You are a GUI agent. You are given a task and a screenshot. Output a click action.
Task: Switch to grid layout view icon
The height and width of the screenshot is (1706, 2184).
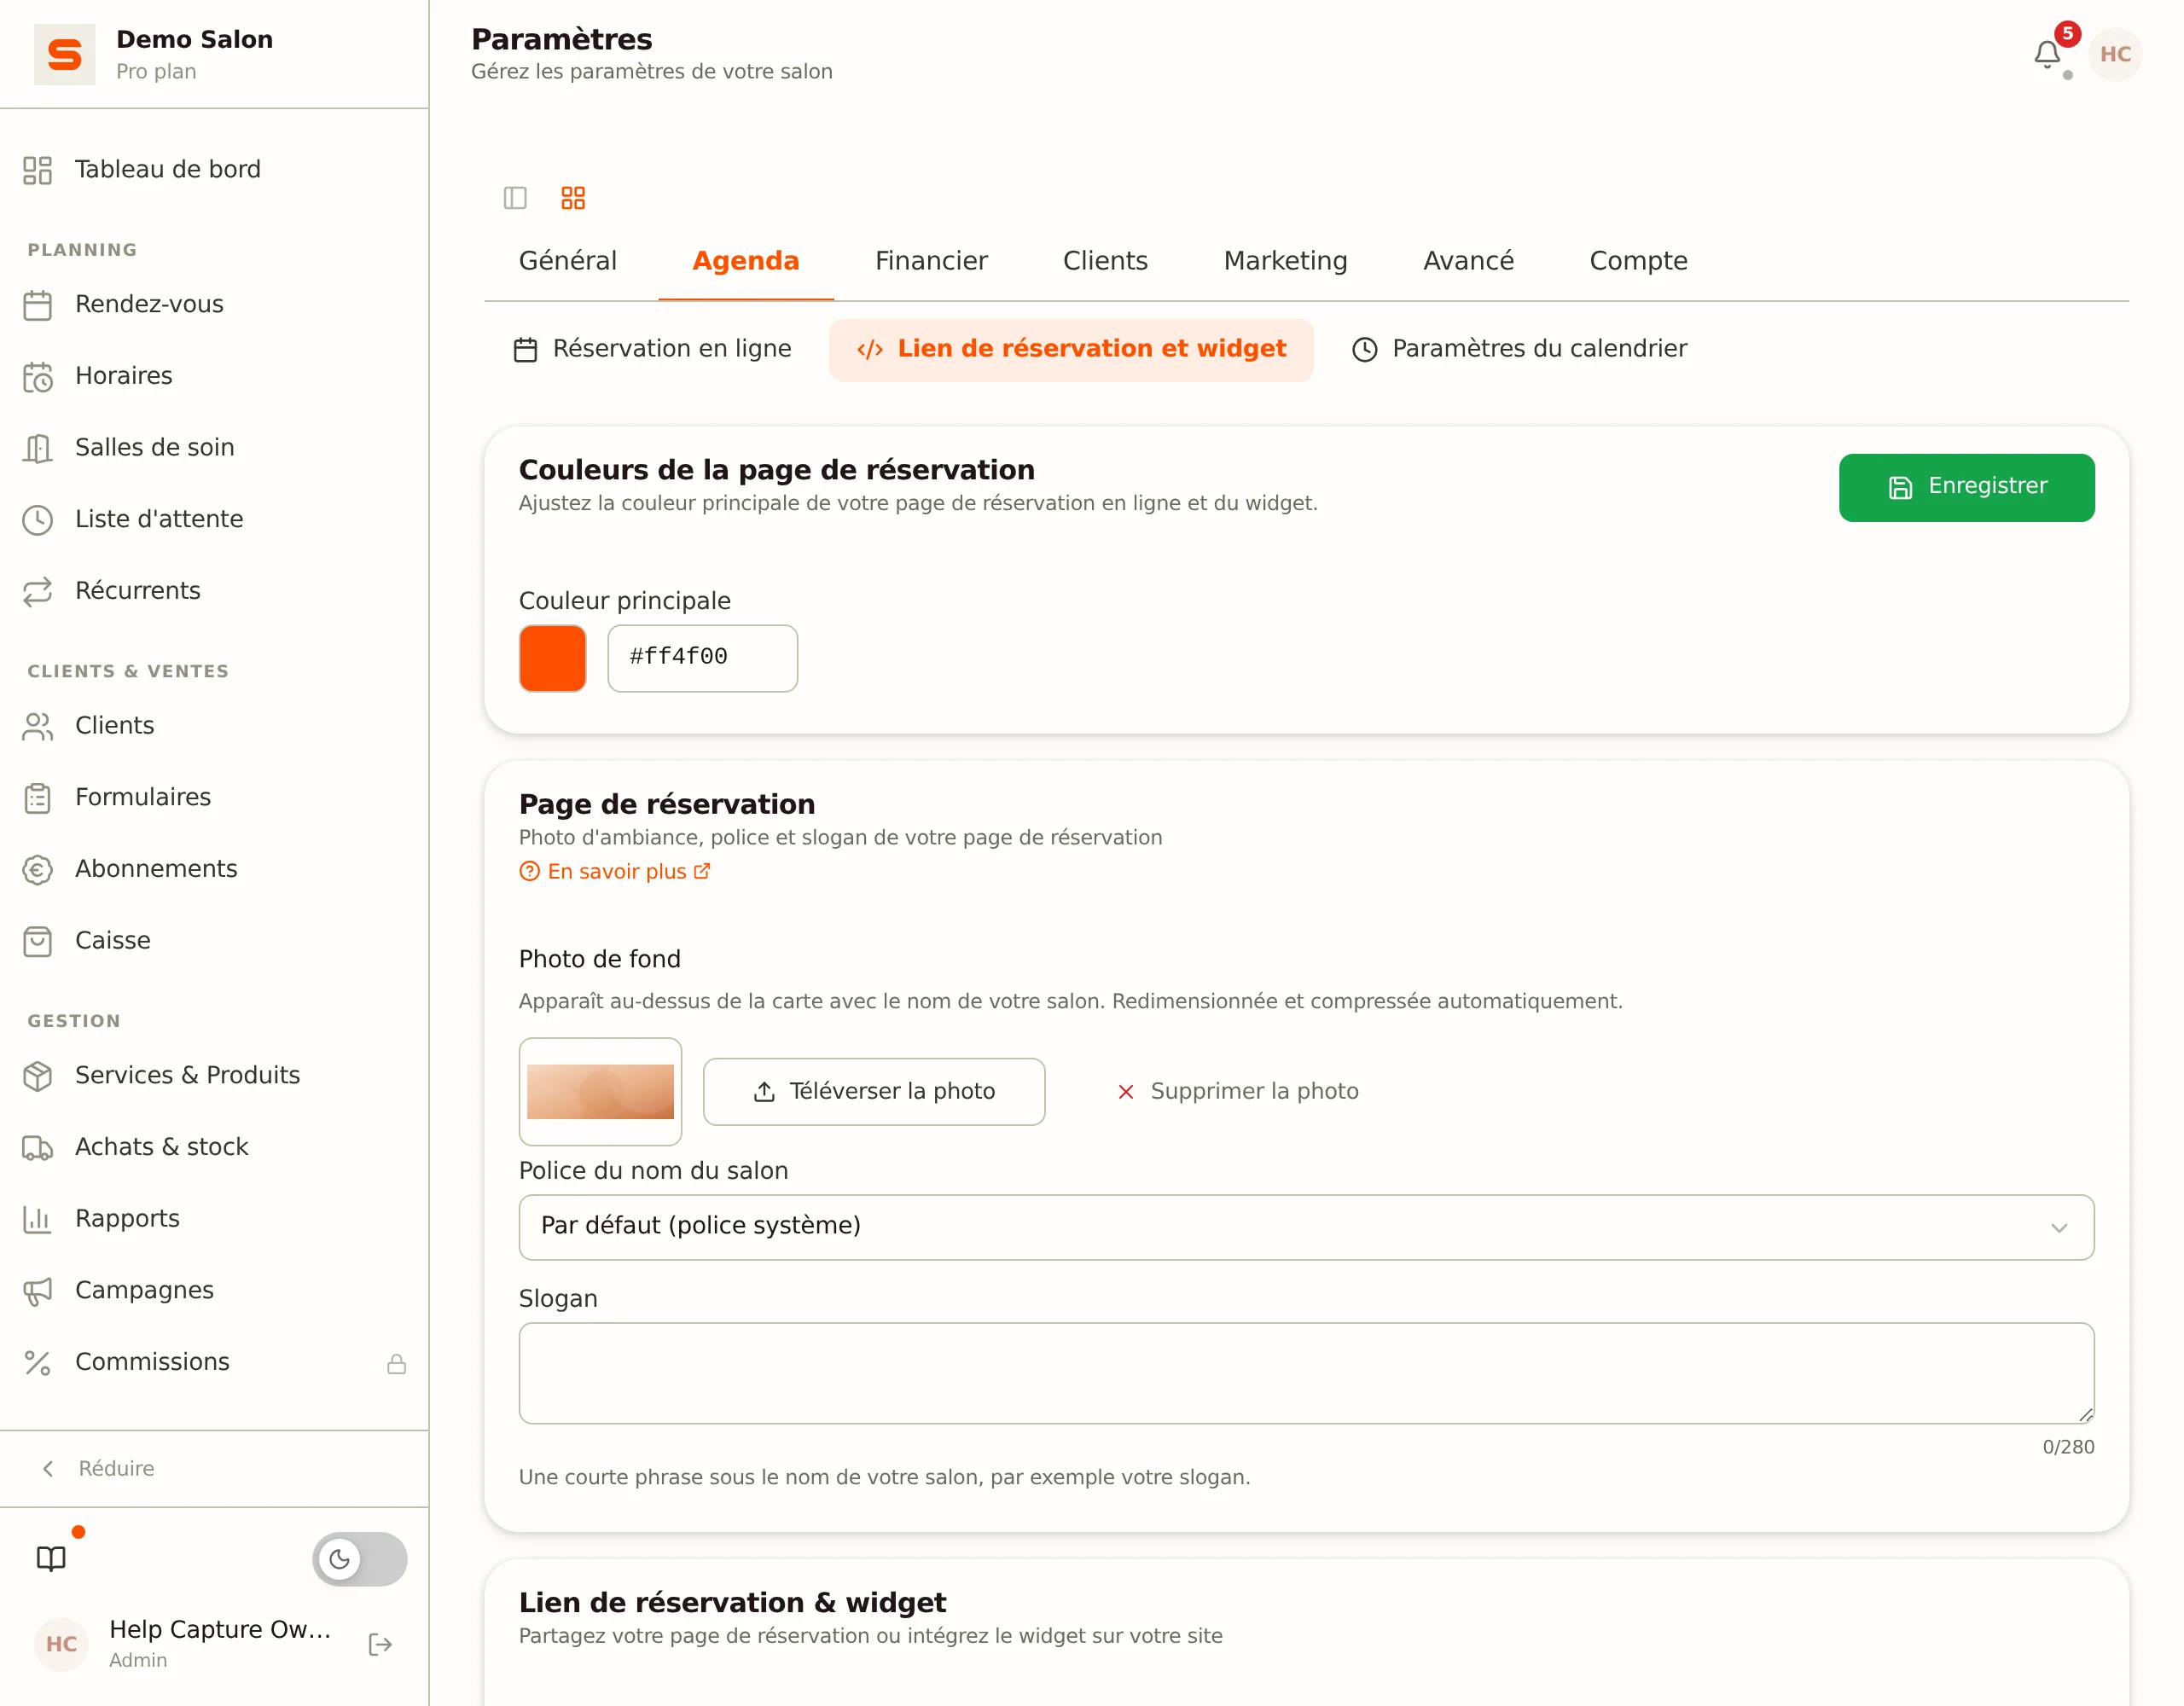point(573,198)
